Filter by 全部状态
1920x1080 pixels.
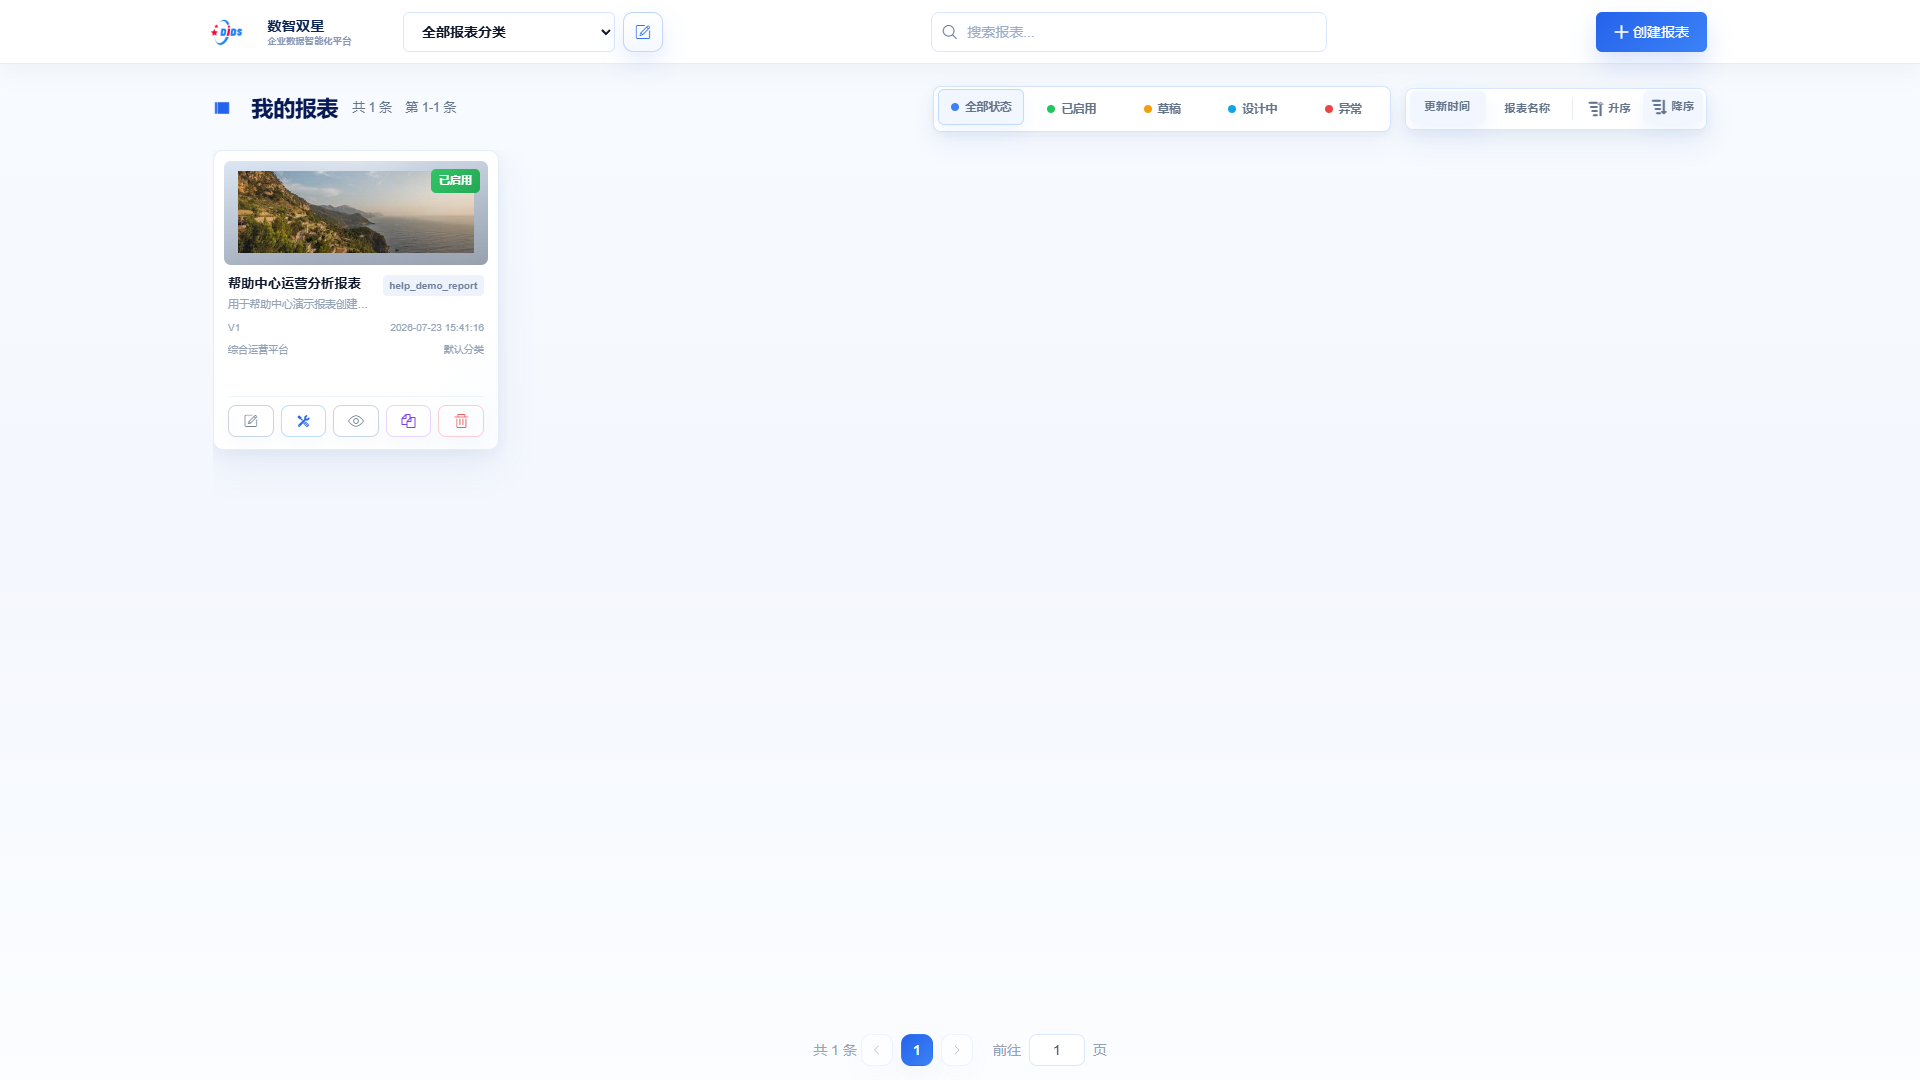[981, 107]
